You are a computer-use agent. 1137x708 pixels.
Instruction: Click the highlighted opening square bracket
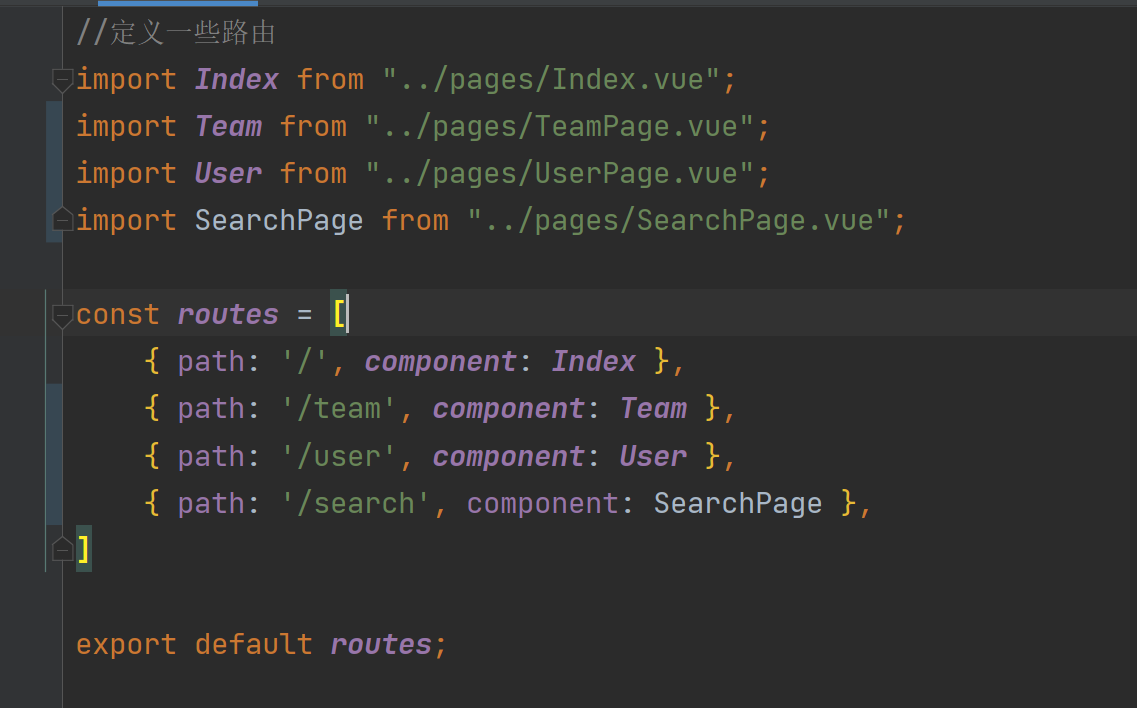click(x=339, y=315)
